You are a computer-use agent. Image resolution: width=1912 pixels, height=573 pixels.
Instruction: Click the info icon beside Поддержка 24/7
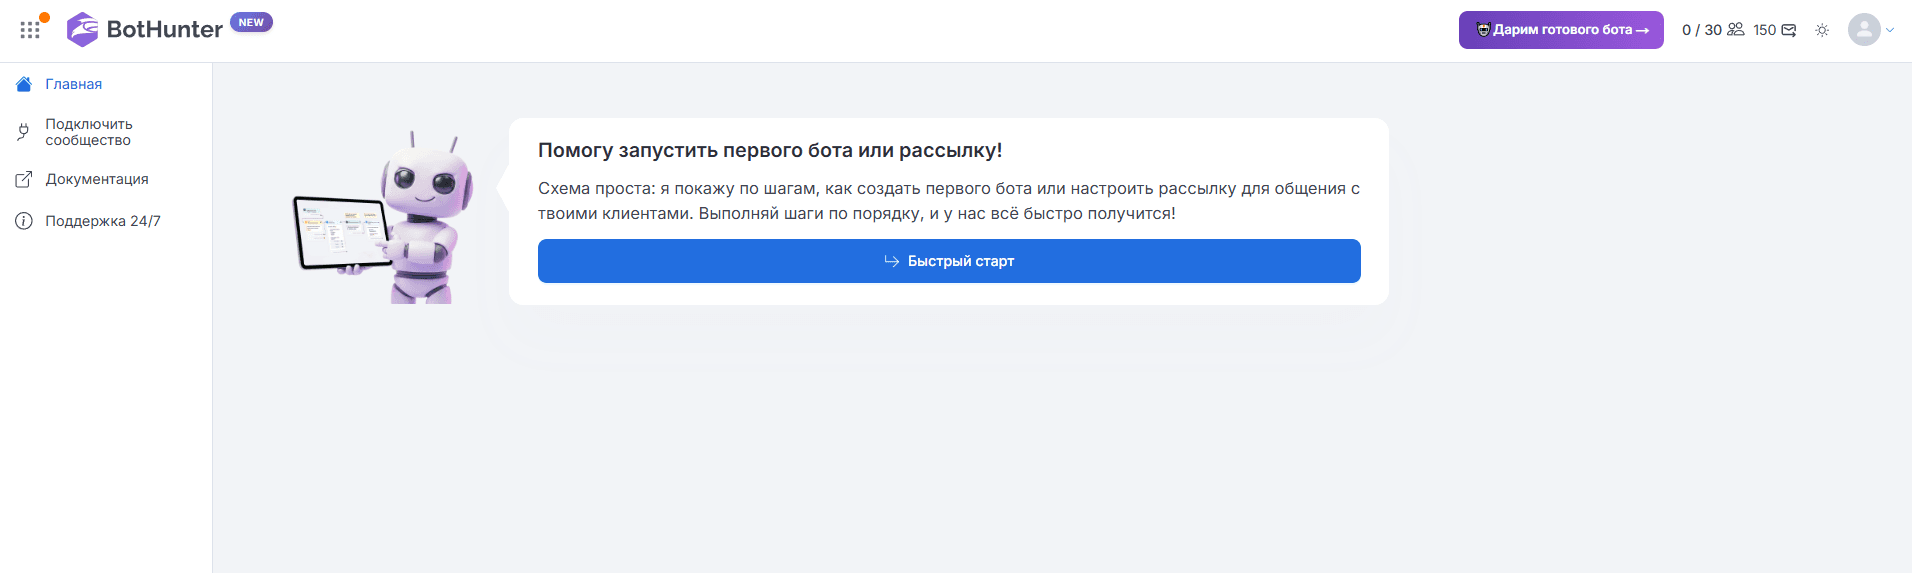click(x=24, y=221)
